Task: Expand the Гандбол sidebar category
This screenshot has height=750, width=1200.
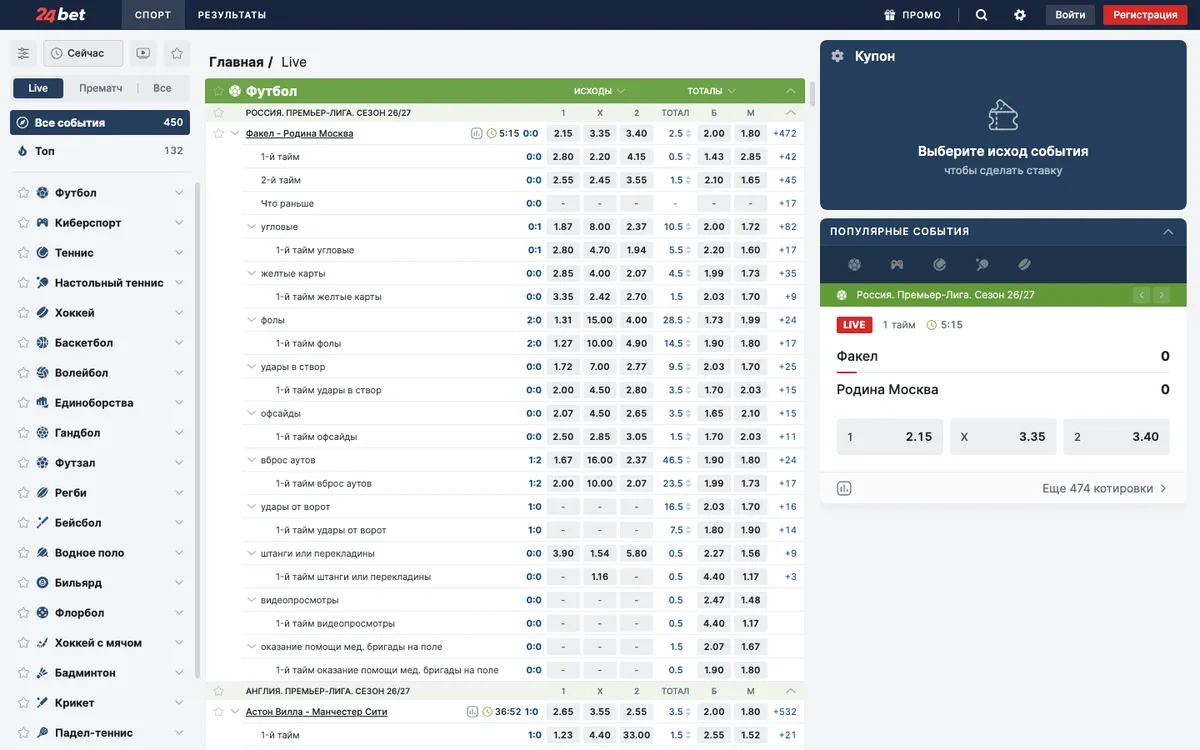Action: (x=179, y=433)
